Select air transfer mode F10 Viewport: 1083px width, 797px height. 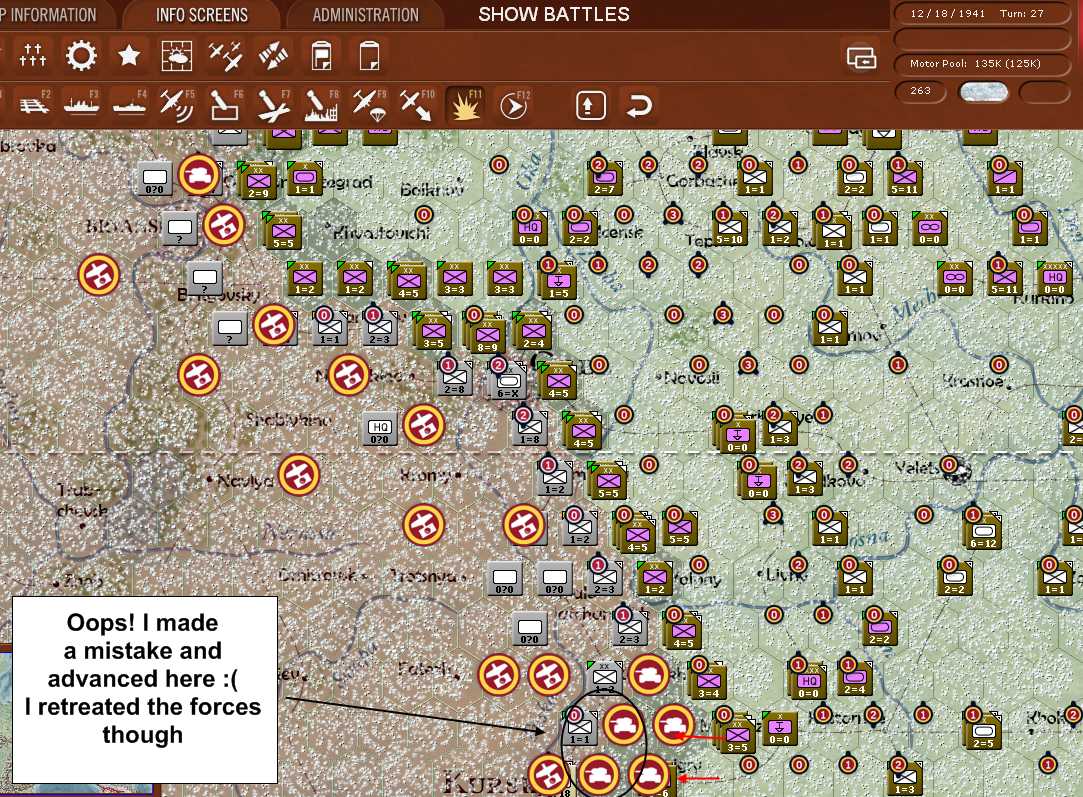pyautogui.click(x=417, y=105)
